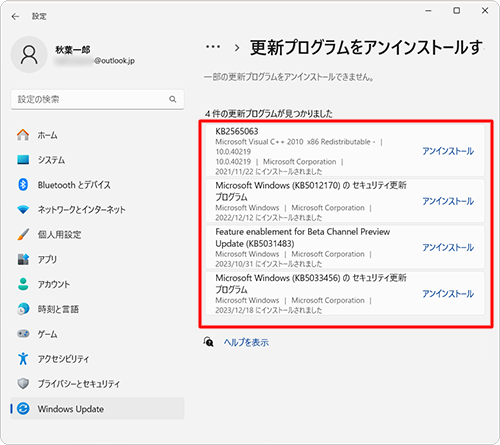This screenshot has width=500, height=445.
Task: Click the 2022/12/12 install date text
Action: click(x=269, y=218)
